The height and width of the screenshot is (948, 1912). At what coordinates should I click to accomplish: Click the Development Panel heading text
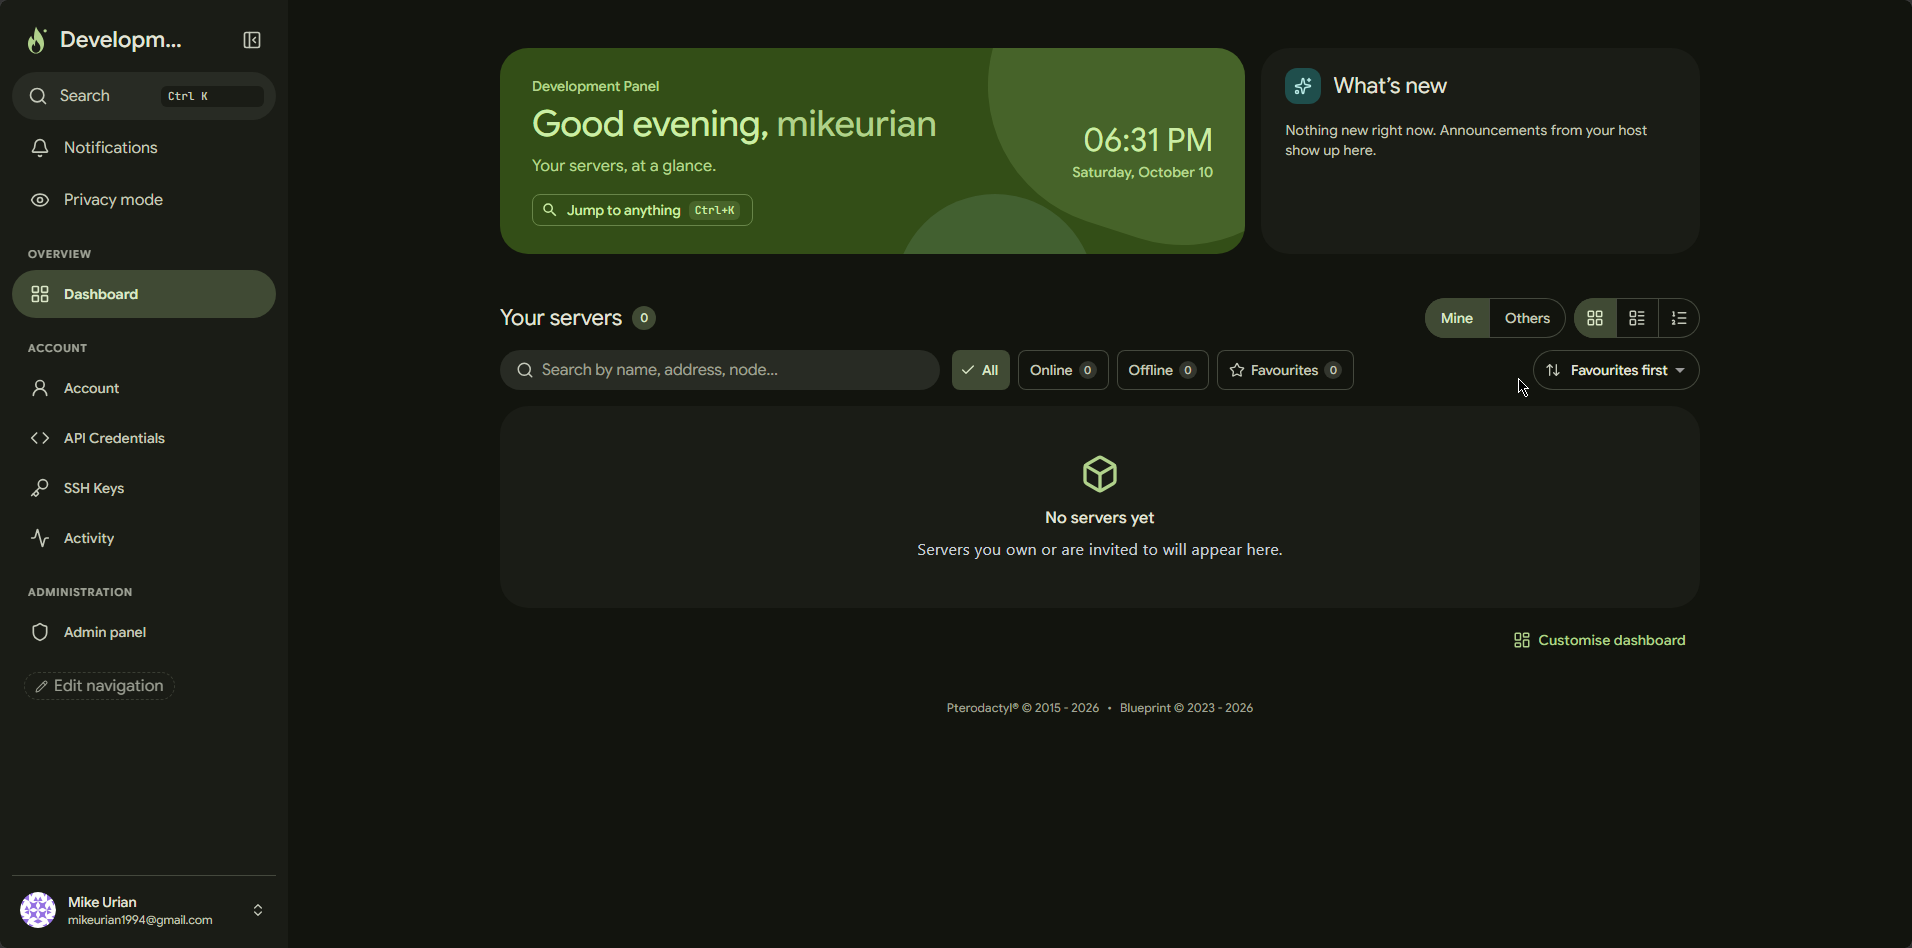point(595,86)
